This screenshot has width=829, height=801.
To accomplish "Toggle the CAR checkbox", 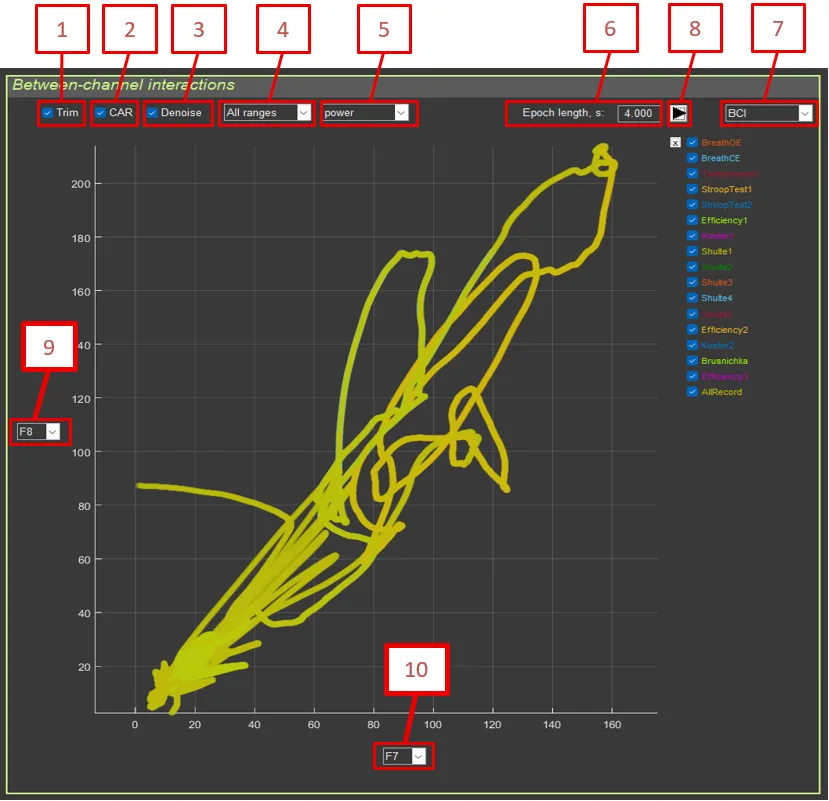I will tap(100, 113).
